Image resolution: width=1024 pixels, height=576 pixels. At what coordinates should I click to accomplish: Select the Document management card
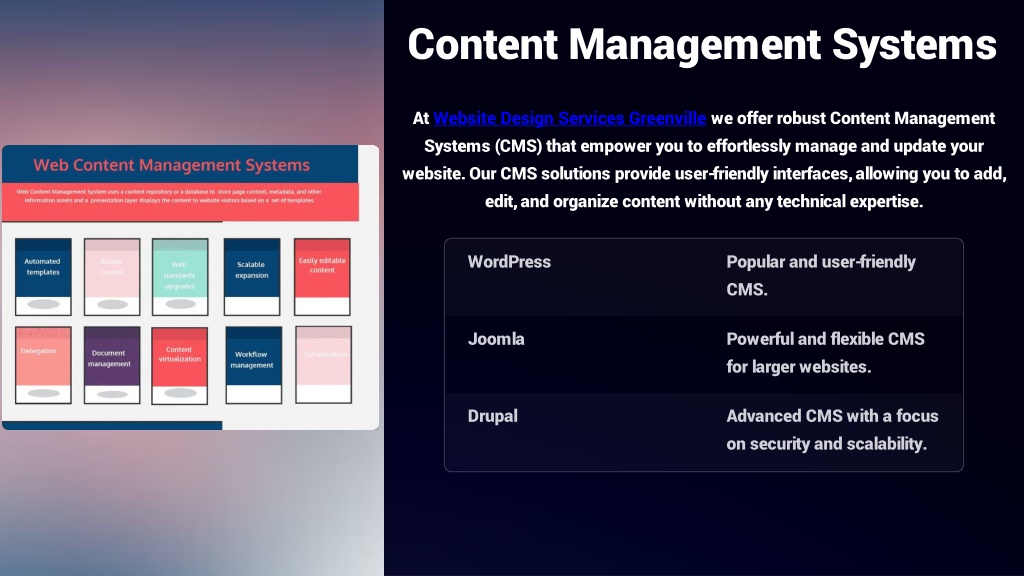[112, 366]
